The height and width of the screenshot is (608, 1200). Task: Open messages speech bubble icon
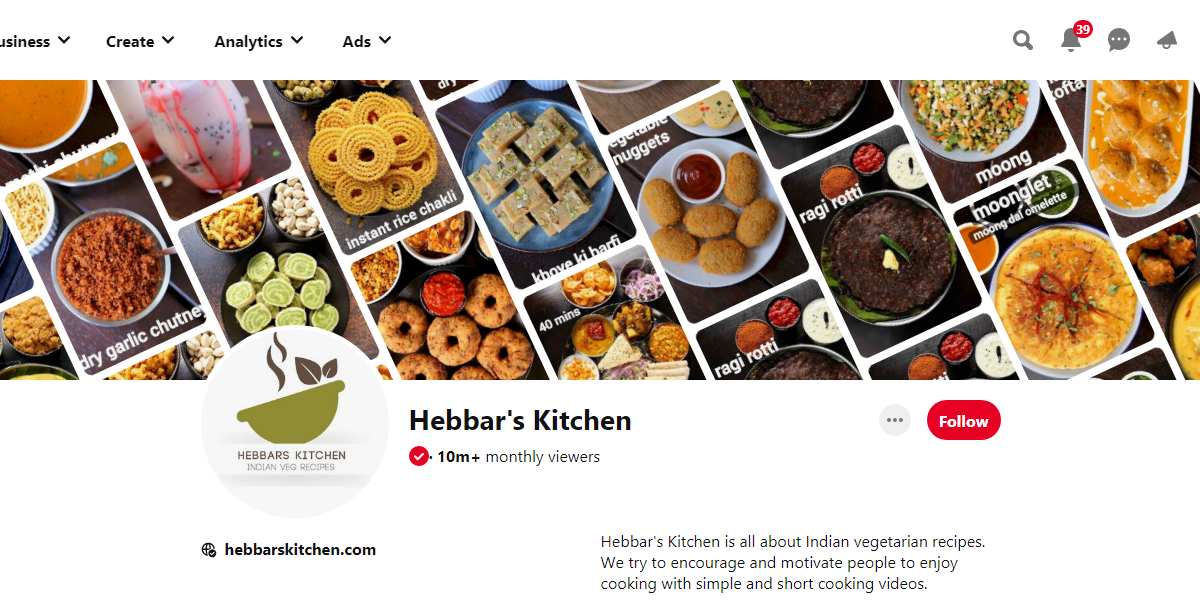[x=1119, y=40]
